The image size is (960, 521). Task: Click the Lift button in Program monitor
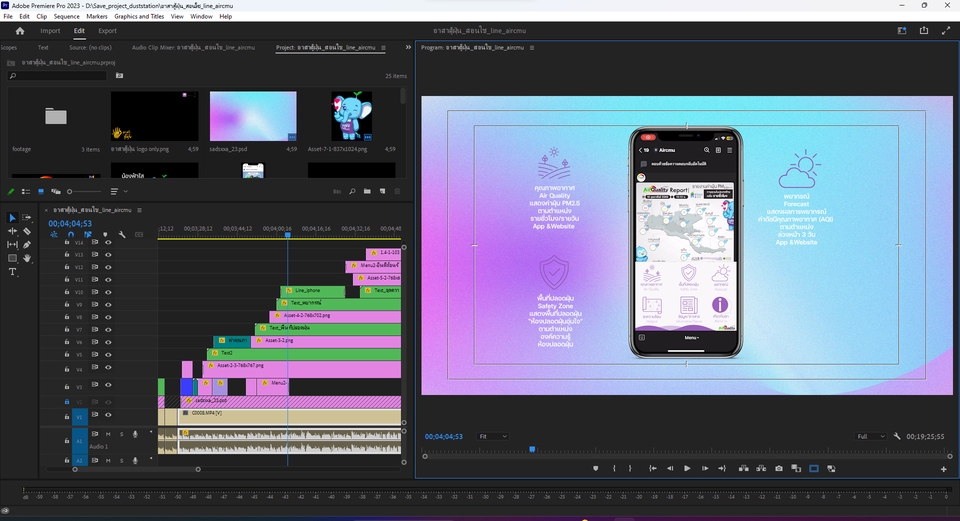743,468
